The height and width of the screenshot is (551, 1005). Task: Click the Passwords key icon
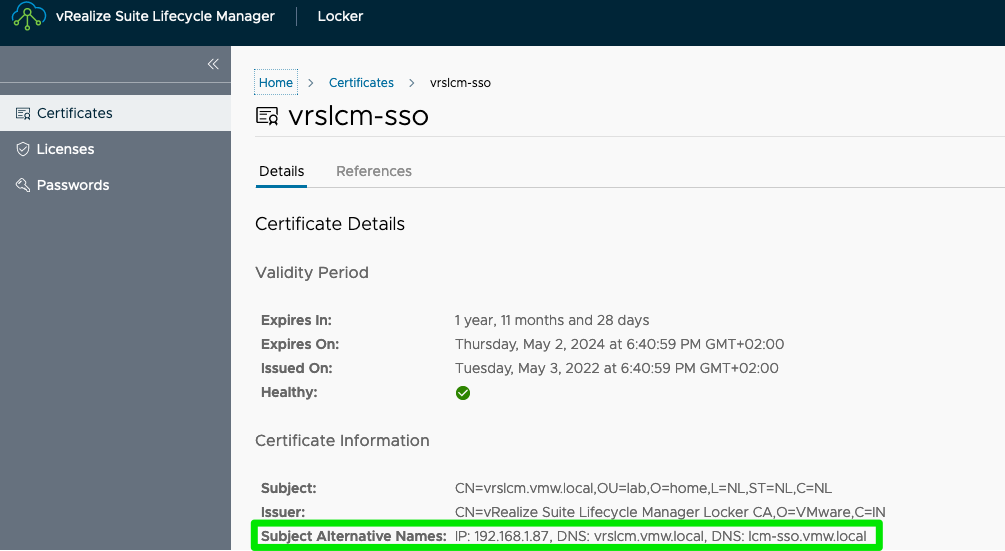point(23,185)
